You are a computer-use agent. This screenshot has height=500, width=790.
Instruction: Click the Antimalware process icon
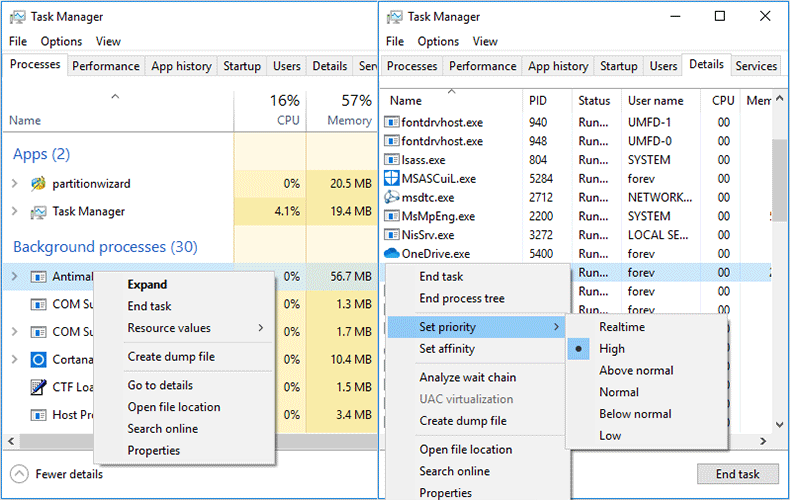tap(38, 277)
